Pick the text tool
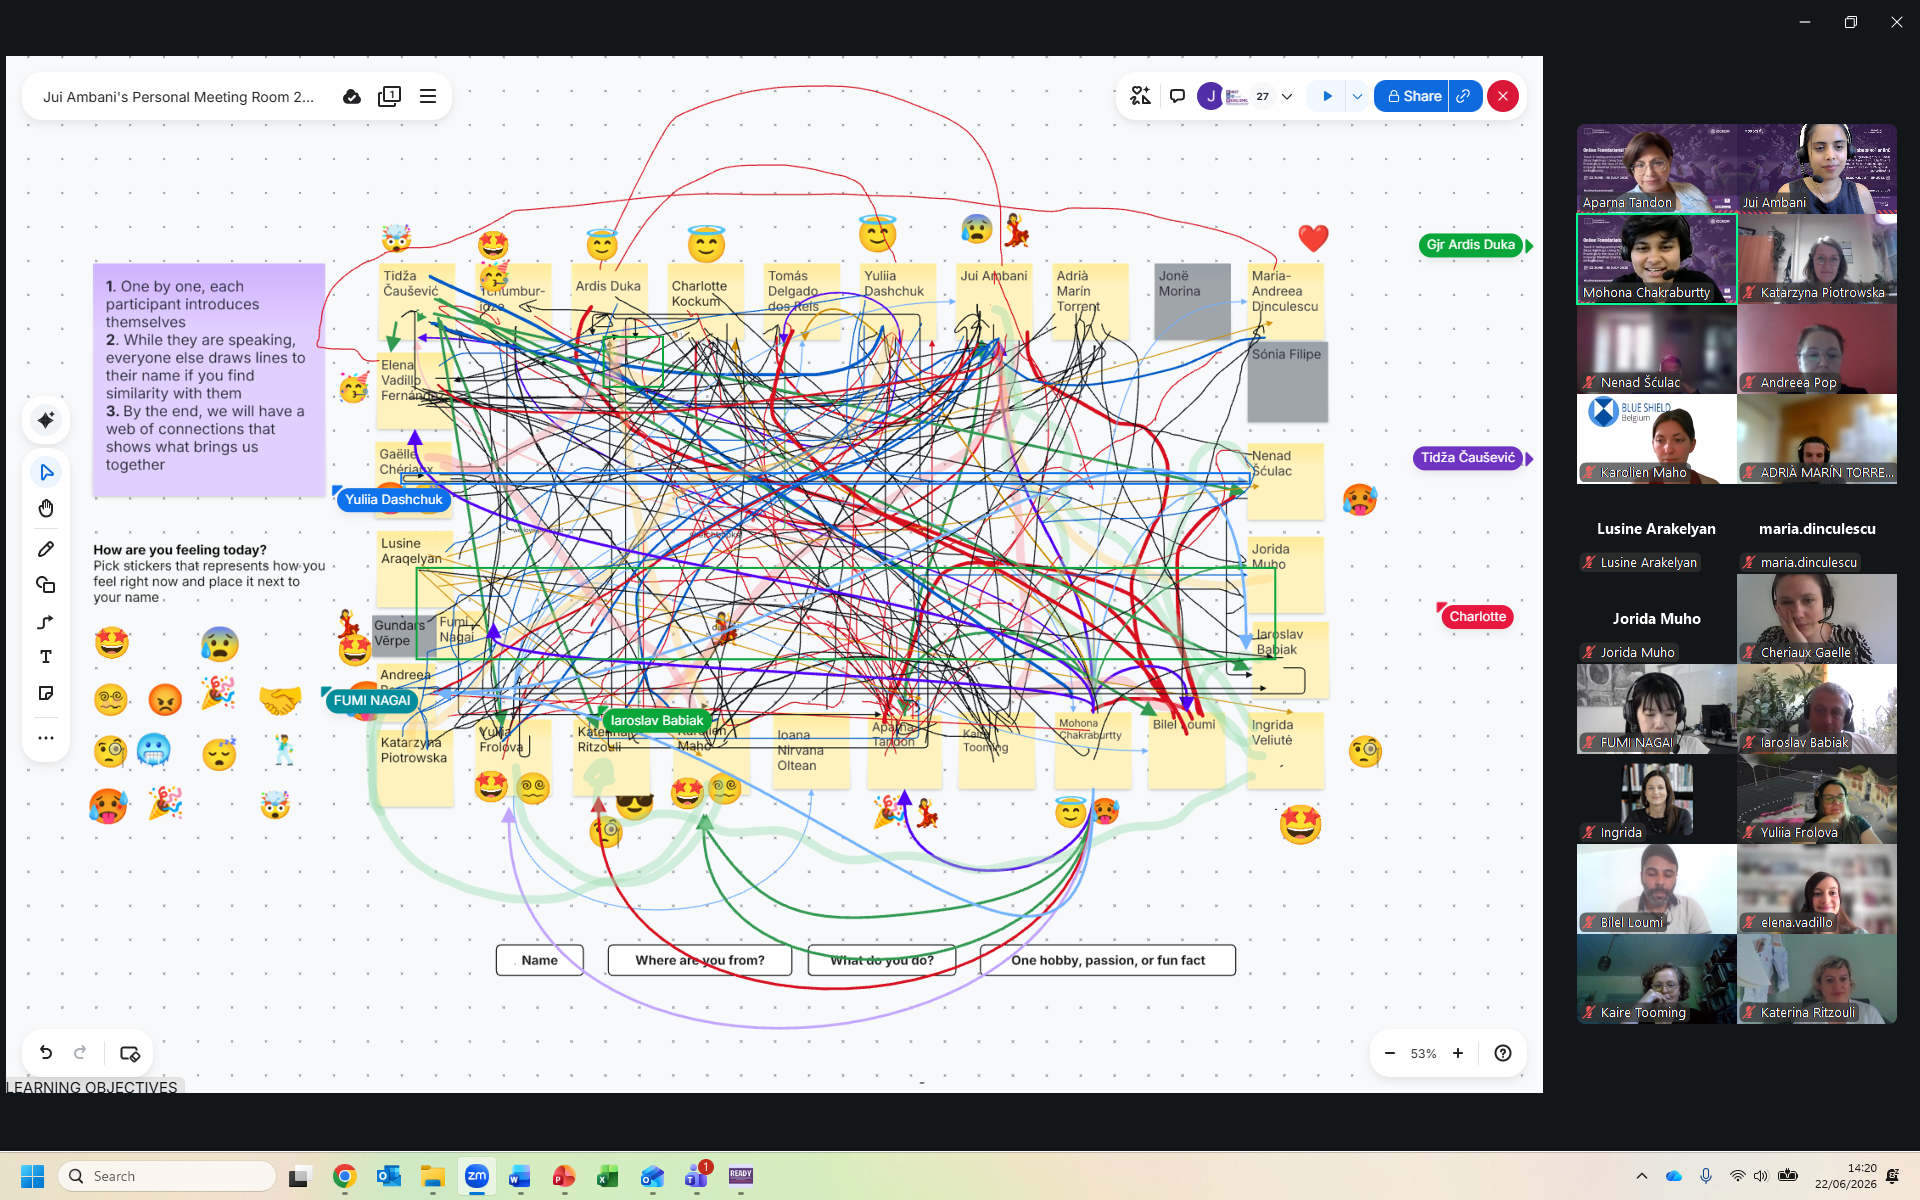Screen dimensions: 1920x1200 click(x=46, y=657)
